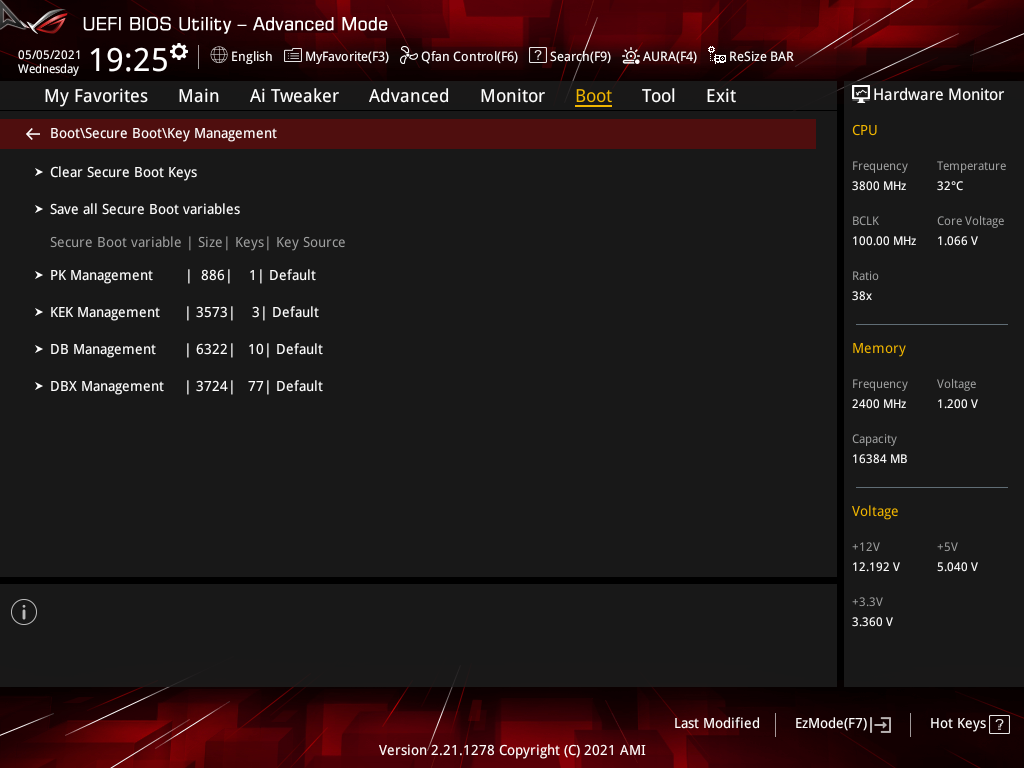
Task: Open Search(F9)
Action: 580,57
